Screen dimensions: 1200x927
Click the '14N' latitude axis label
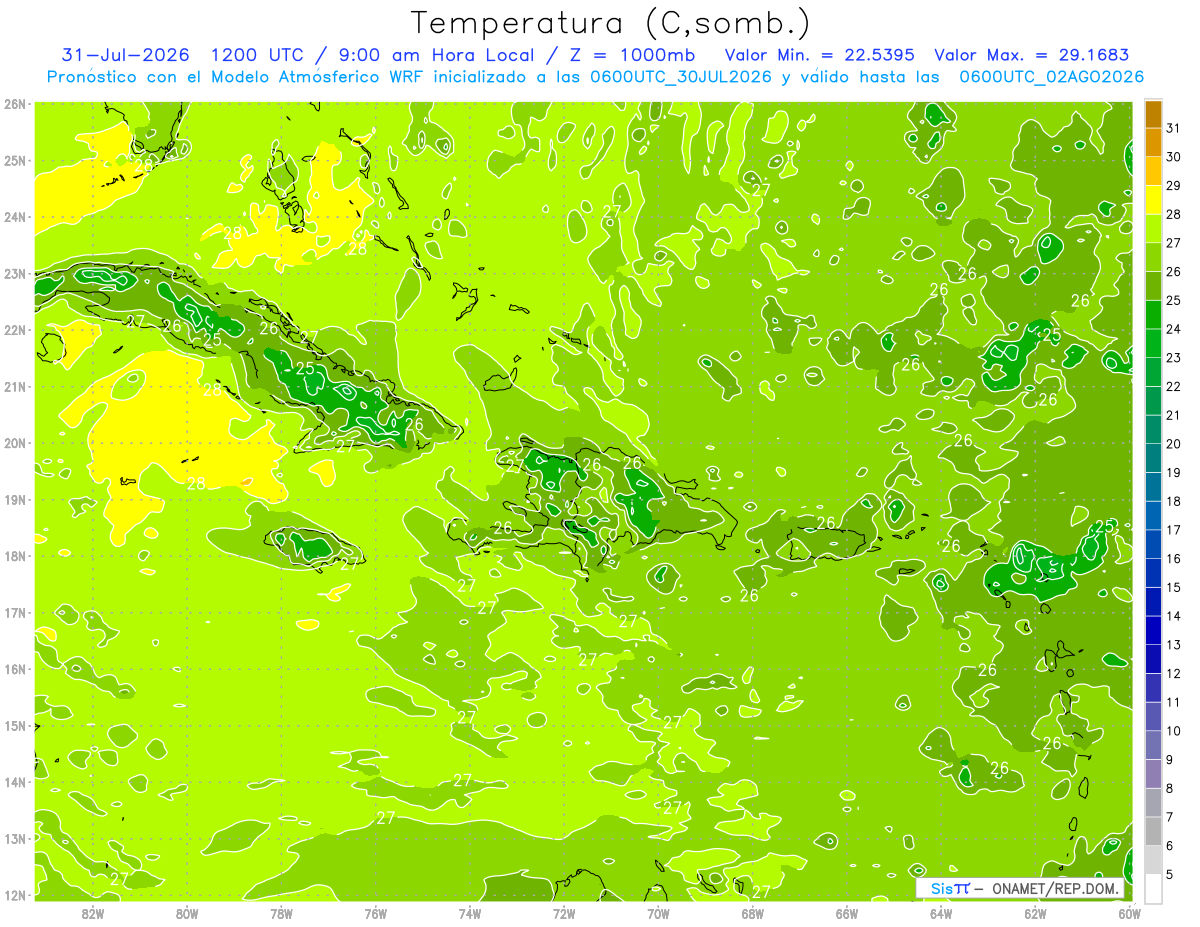pyautogui.click(x=16, y=782)
